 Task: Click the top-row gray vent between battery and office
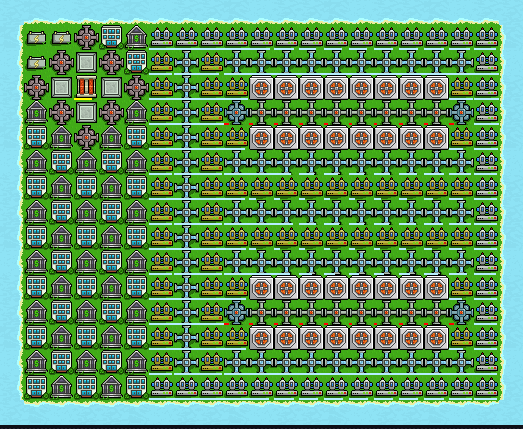click(x=86, y=37)
